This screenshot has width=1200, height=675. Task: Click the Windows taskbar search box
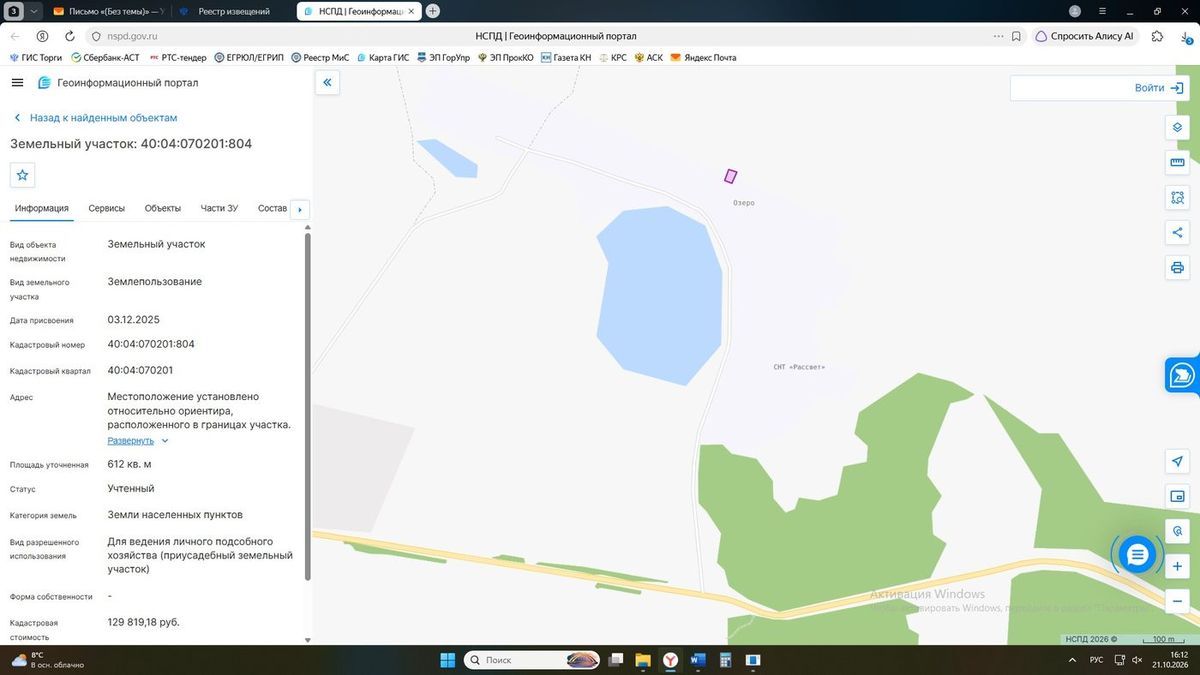534,660
